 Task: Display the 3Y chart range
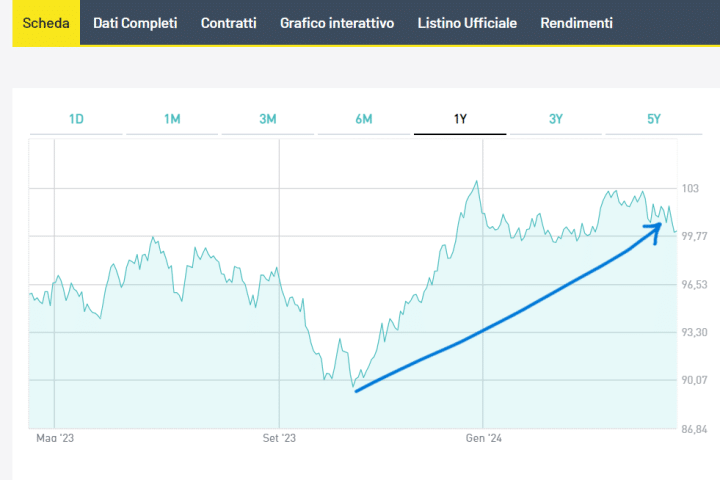point(556,119)
